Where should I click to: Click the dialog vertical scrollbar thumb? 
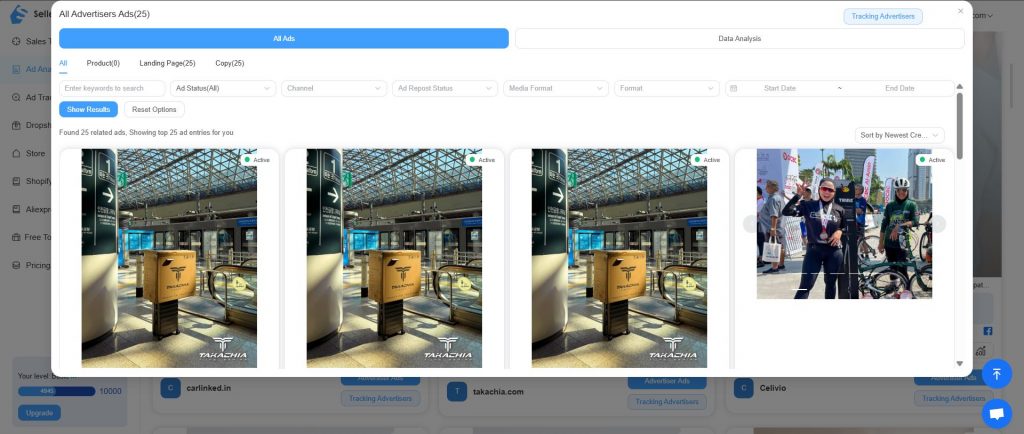959,125
